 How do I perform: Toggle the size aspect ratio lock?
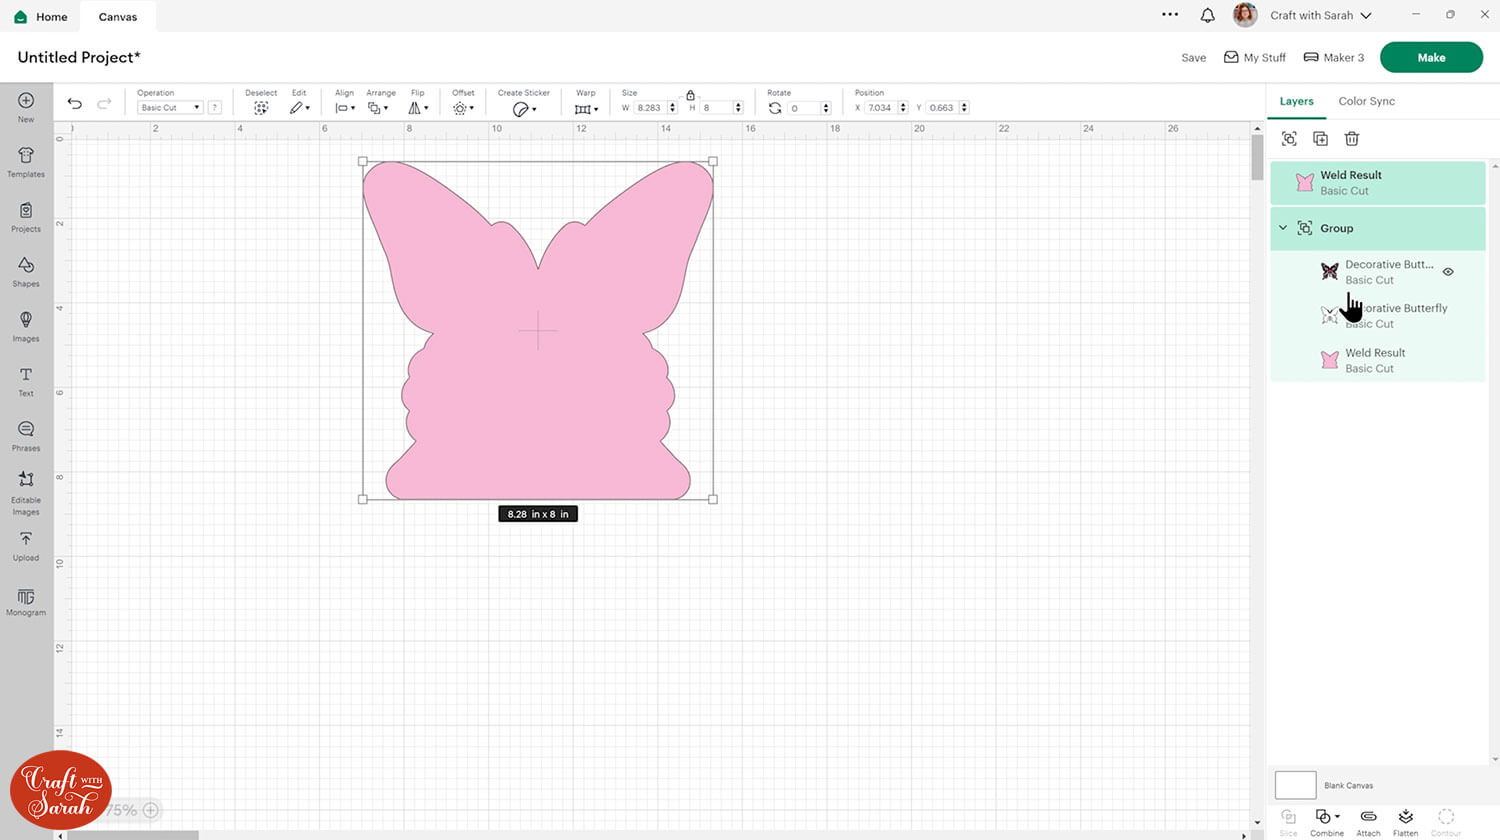(690, 95)
